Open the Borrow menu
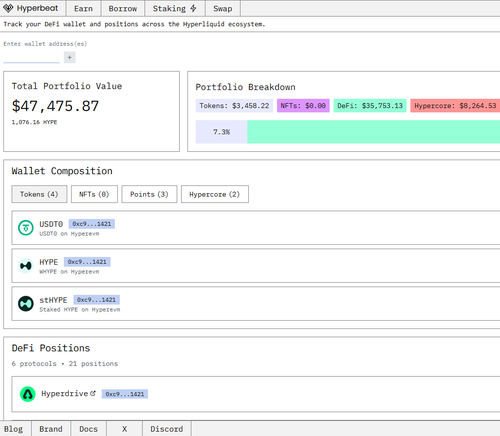500x436 pixels. point(123,9)
